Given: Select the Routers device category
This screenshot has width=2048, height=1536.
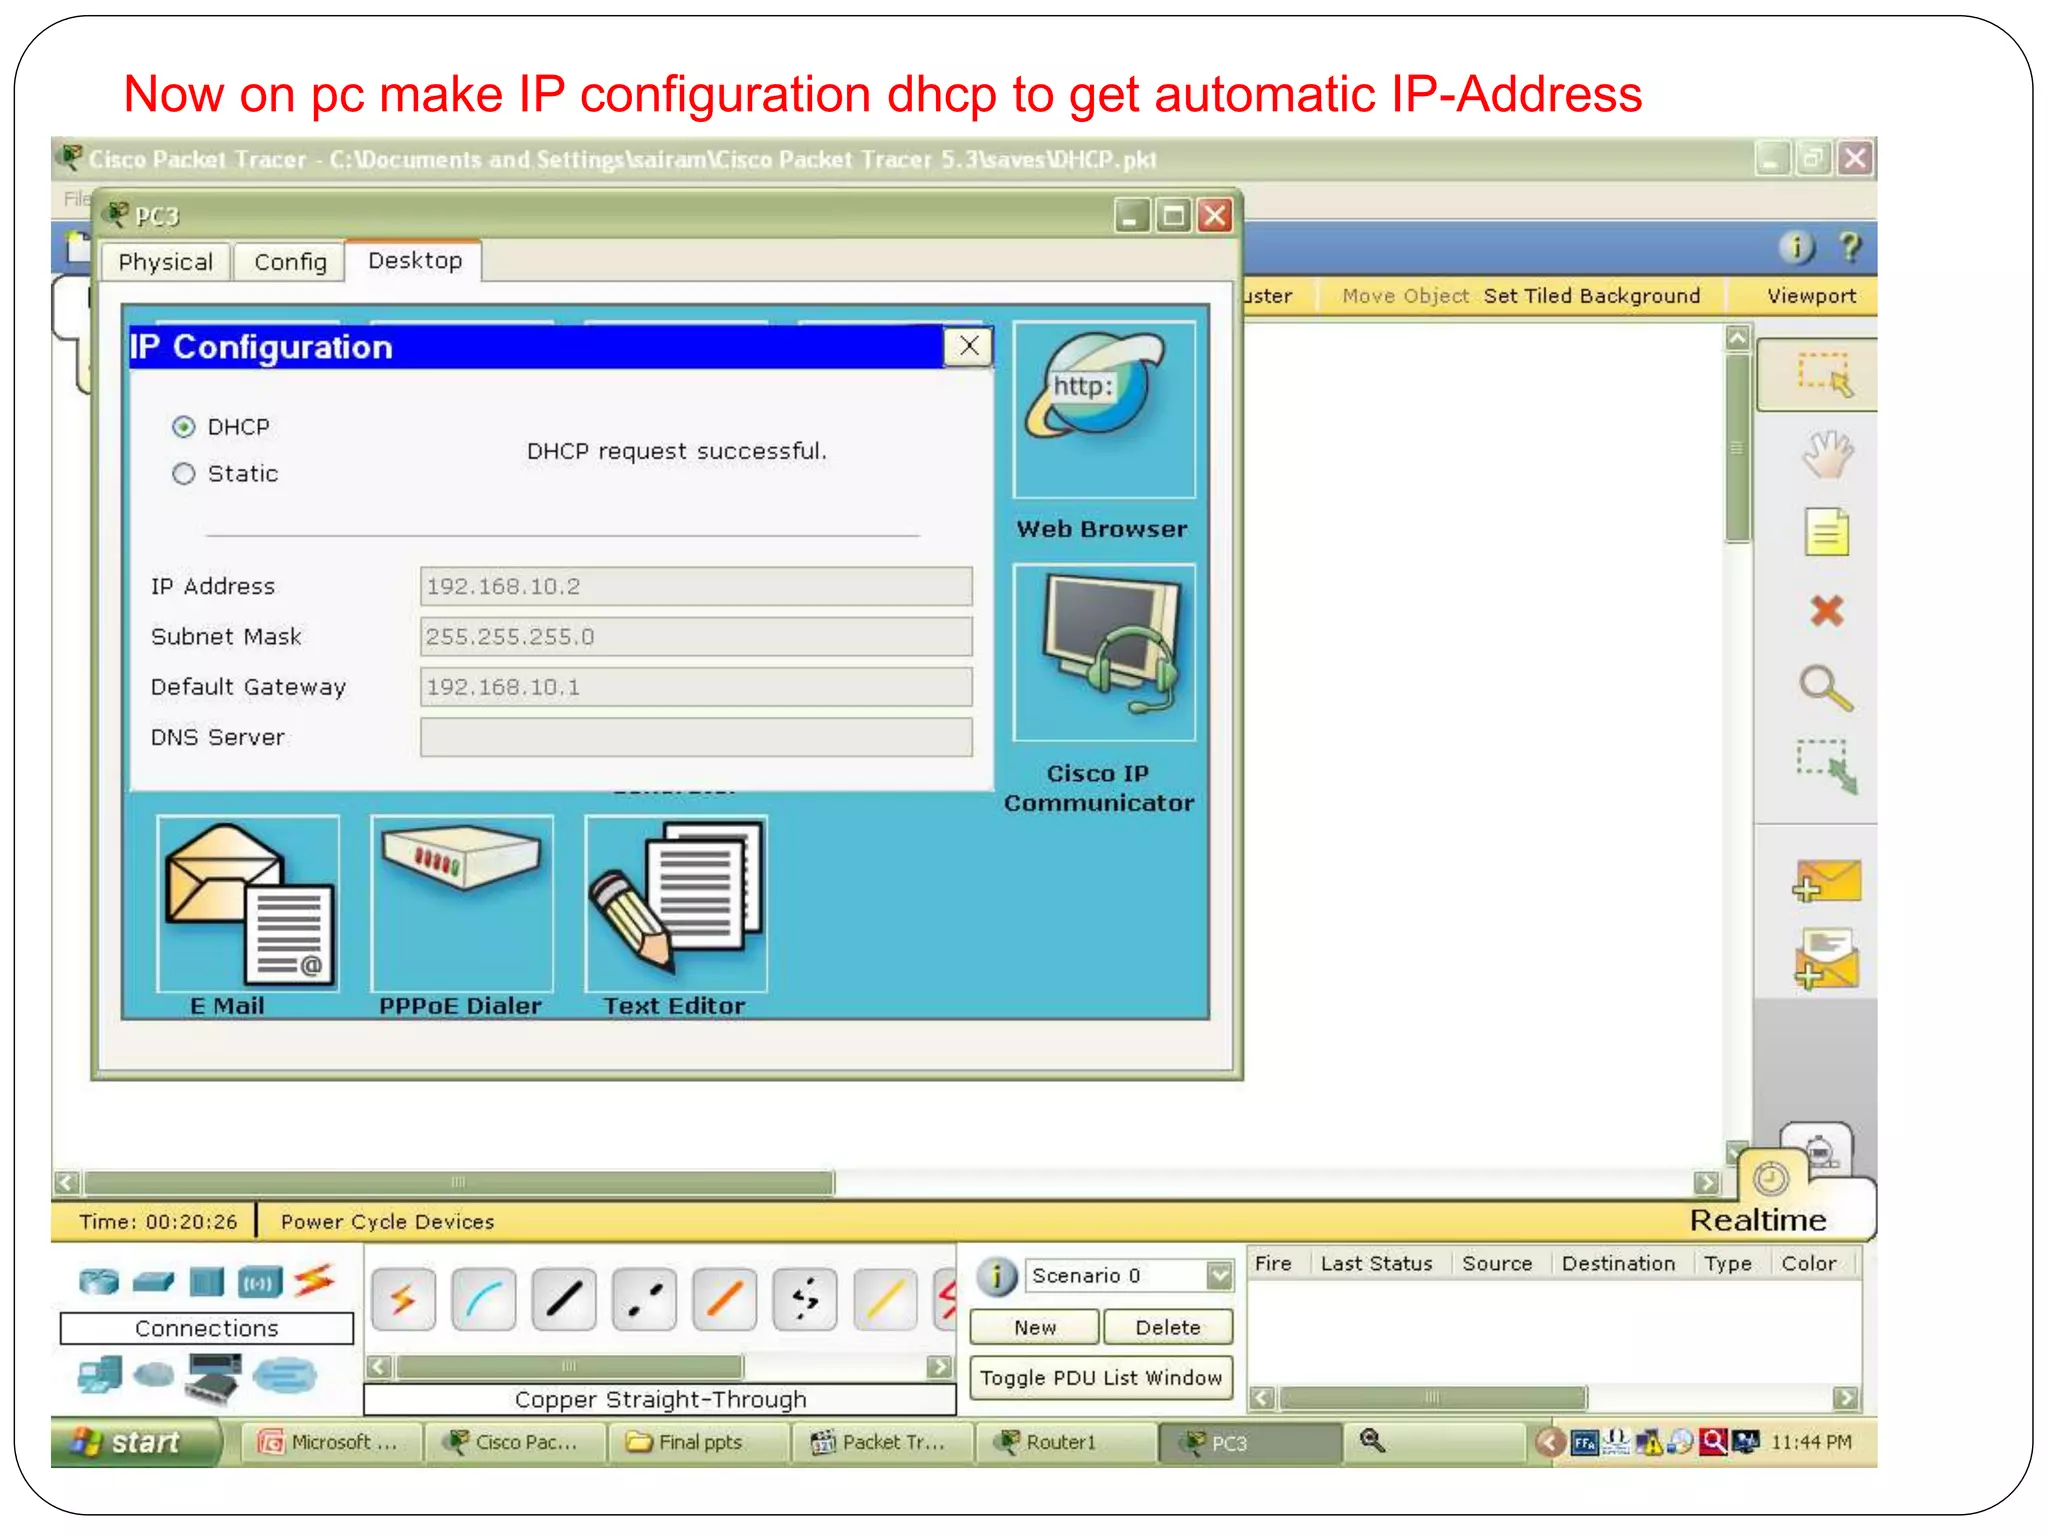Looking at the screenshot, I should (99, 1281).
